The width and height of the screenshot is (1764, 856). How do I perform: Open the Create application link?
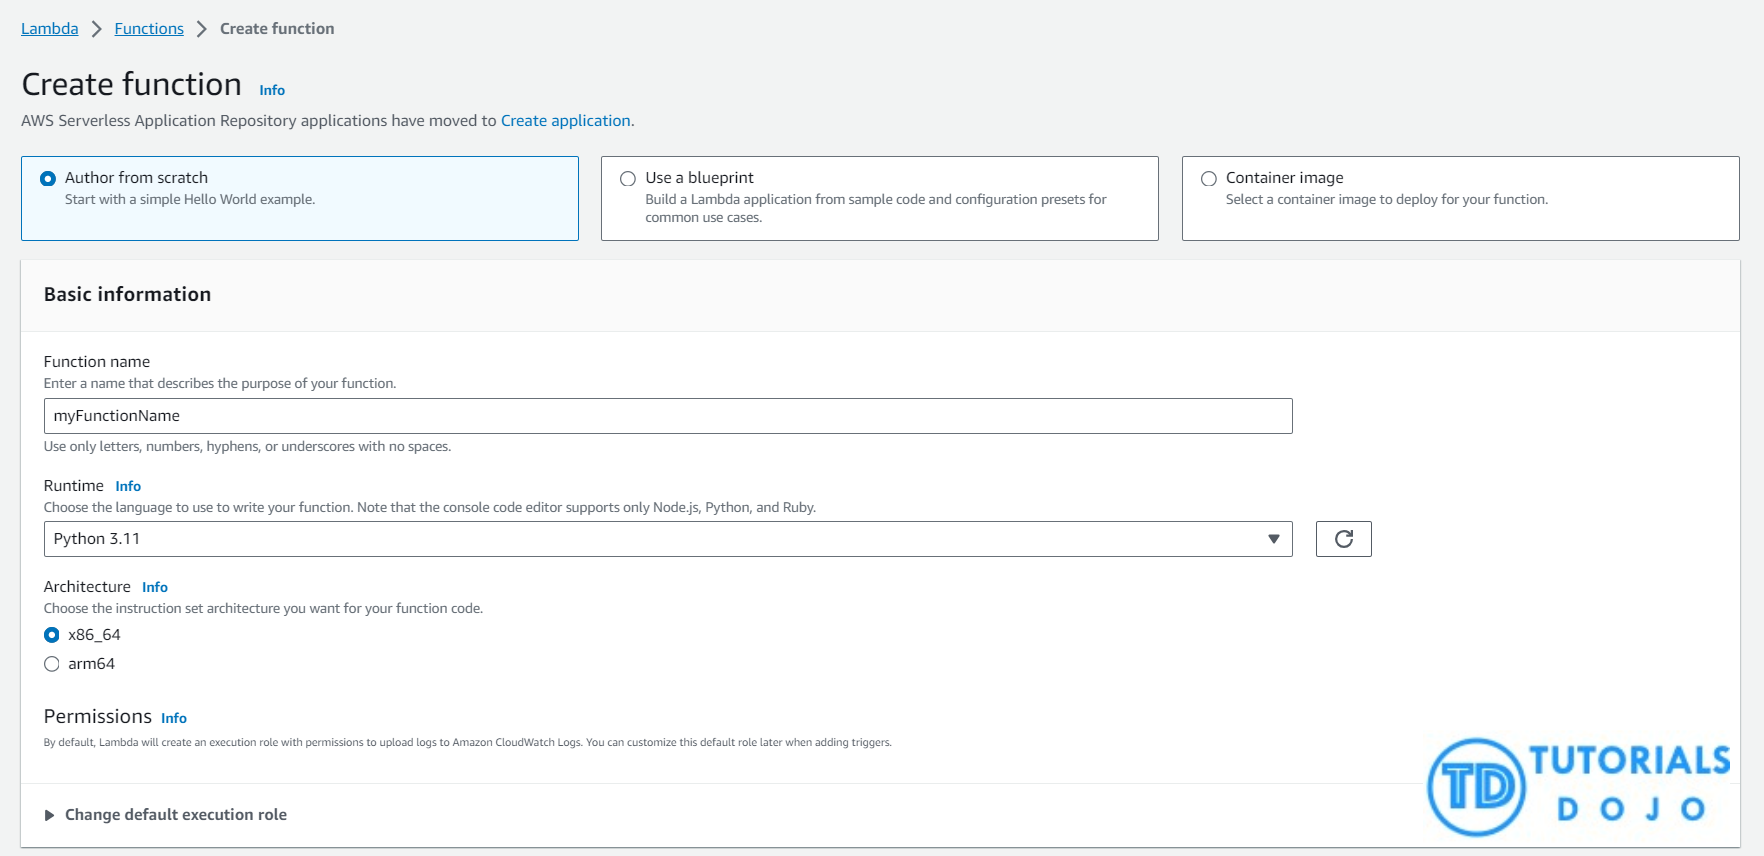(565, 121)
